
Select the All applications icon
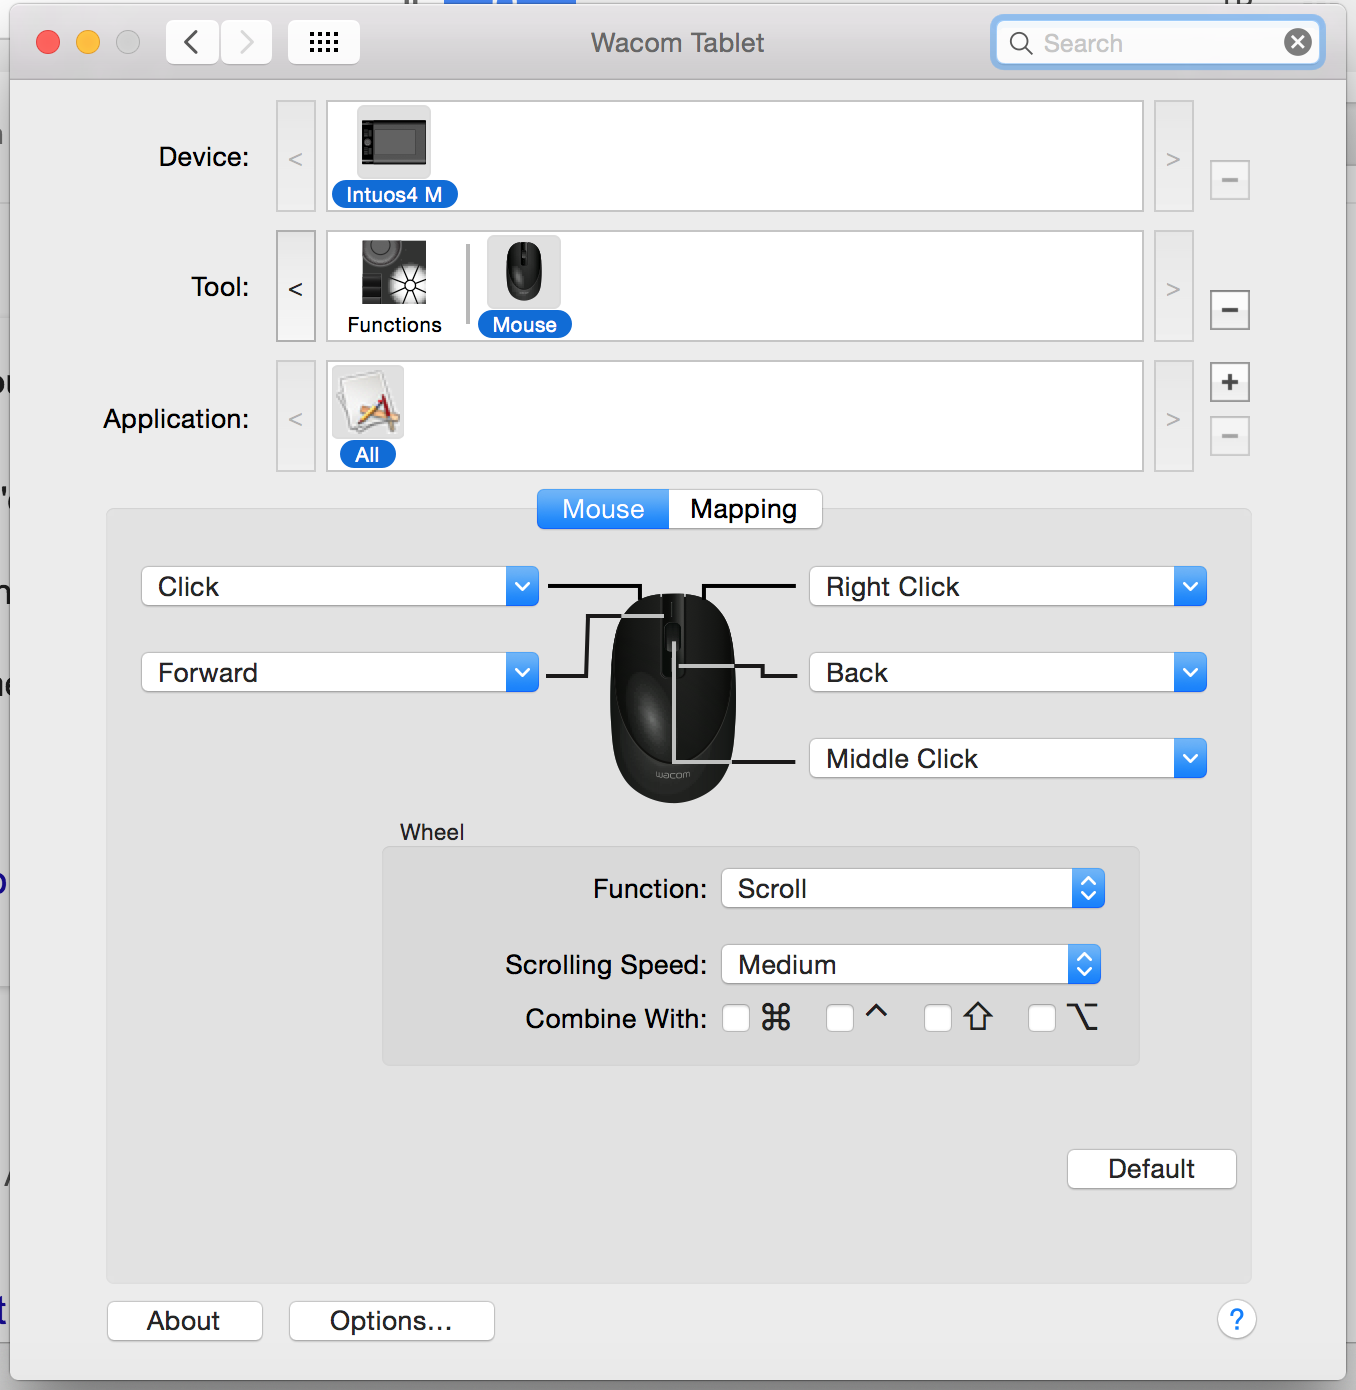pyautogui.click(x=368, y=402)
